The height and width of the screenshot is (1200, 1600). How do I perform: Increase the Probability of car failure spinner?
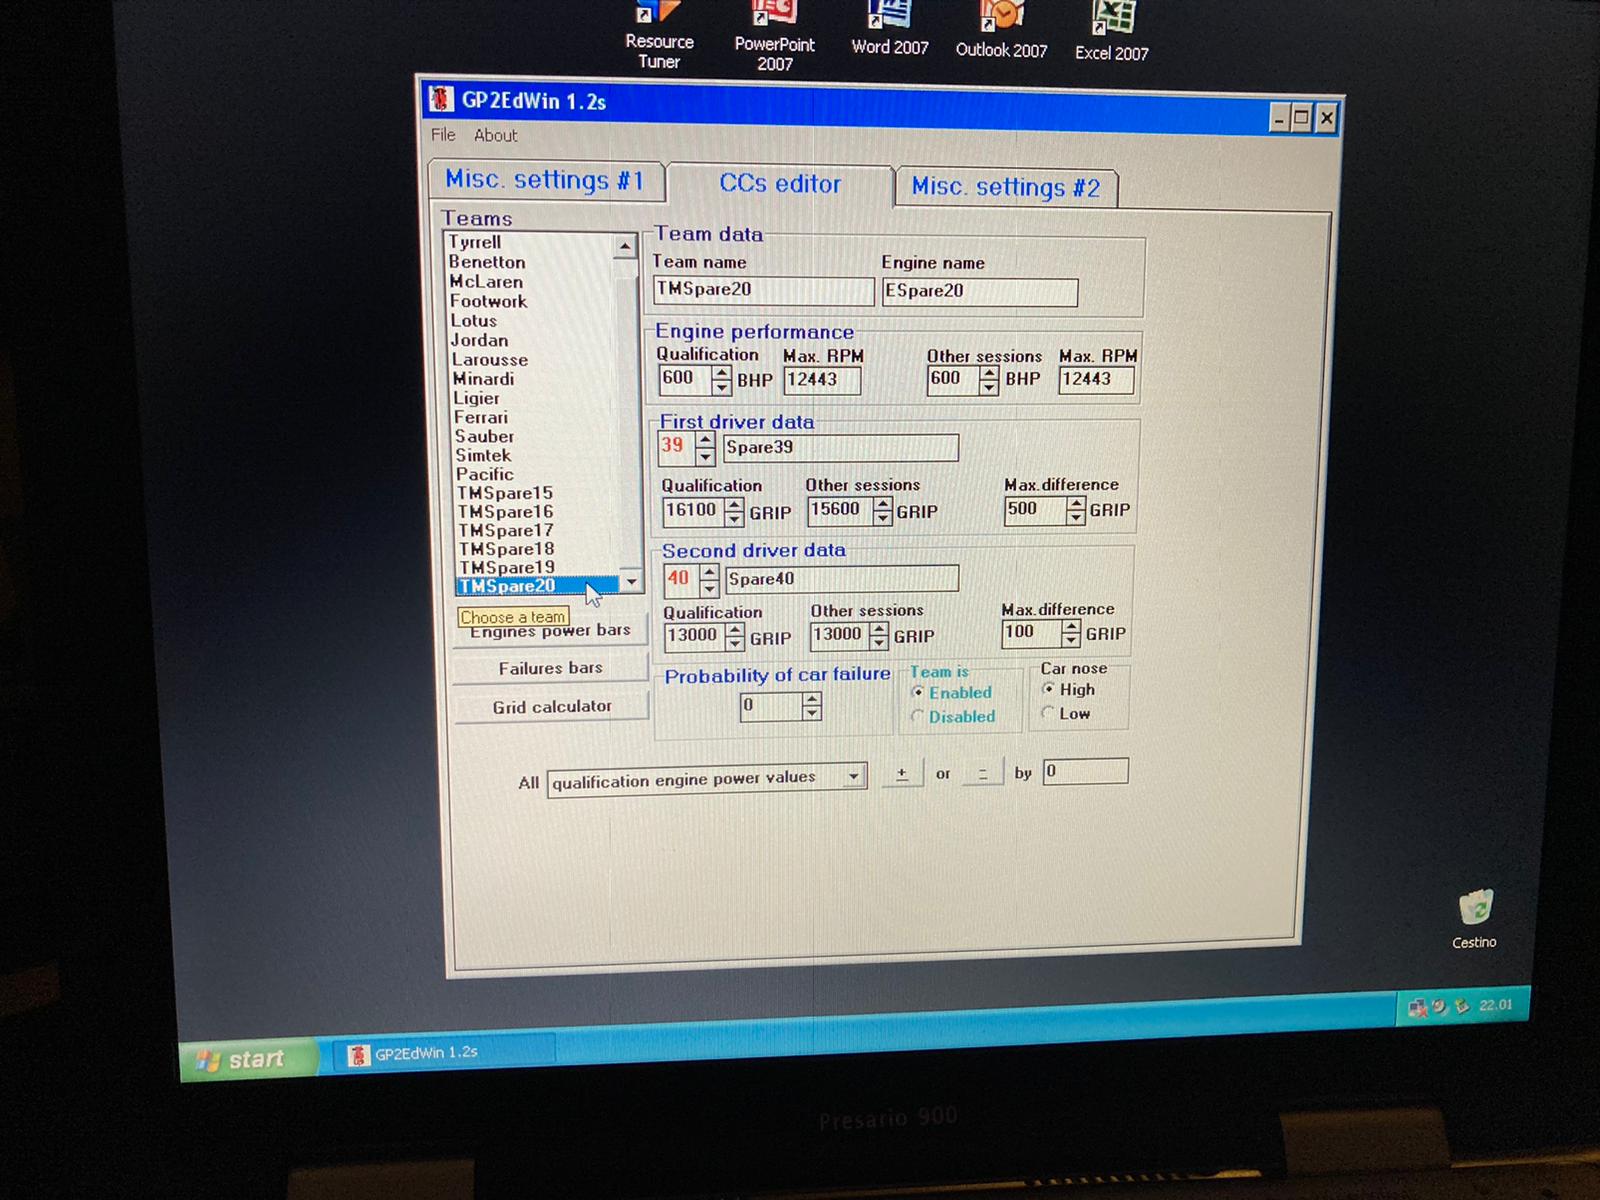point(812,700)
